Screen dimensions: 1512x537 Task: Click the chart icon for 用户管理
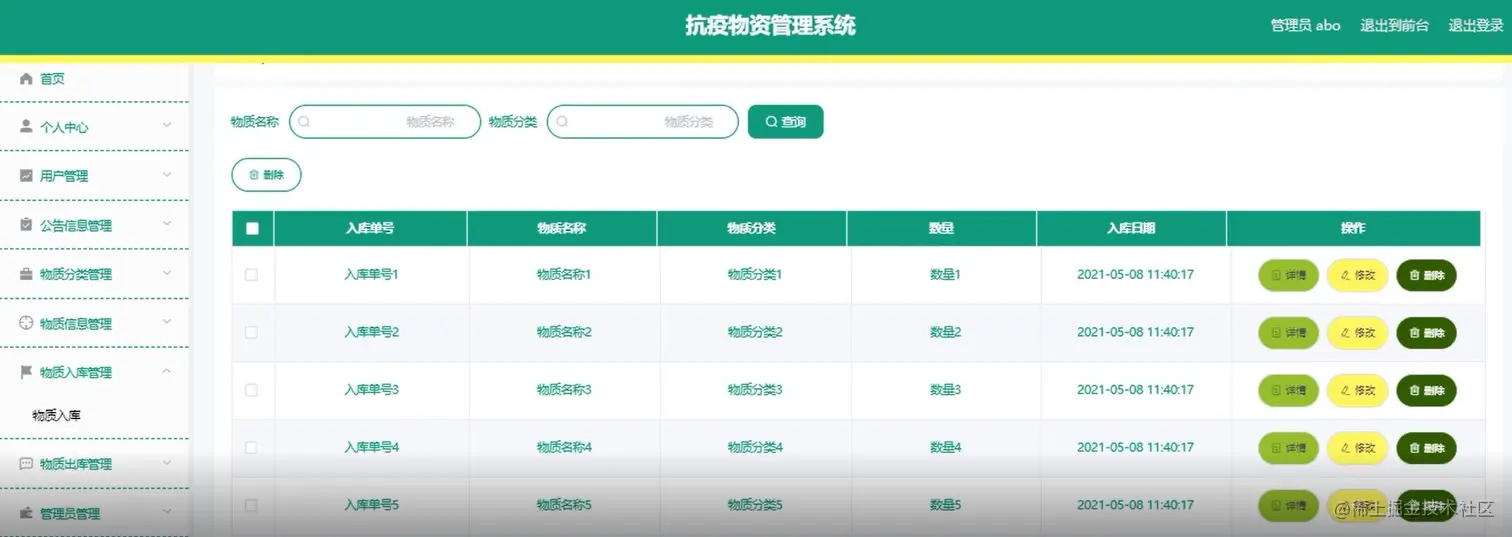(27, 175)
